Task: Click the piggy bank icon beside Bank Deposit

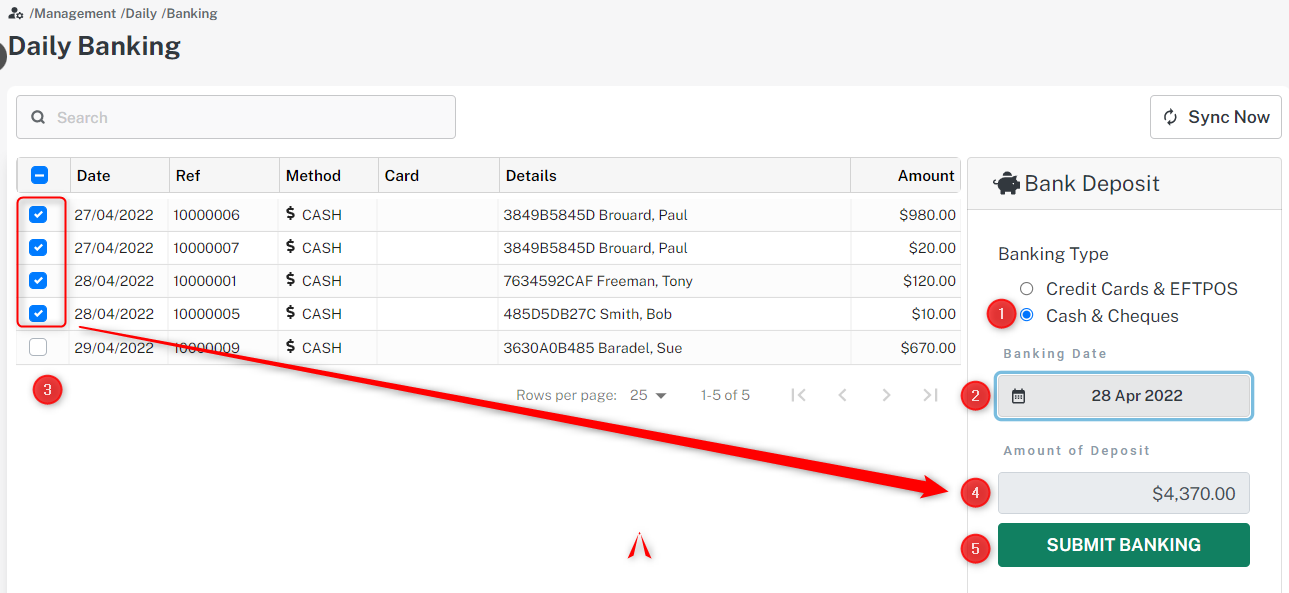Action: pyautogui.click(x=1006, y=184)
